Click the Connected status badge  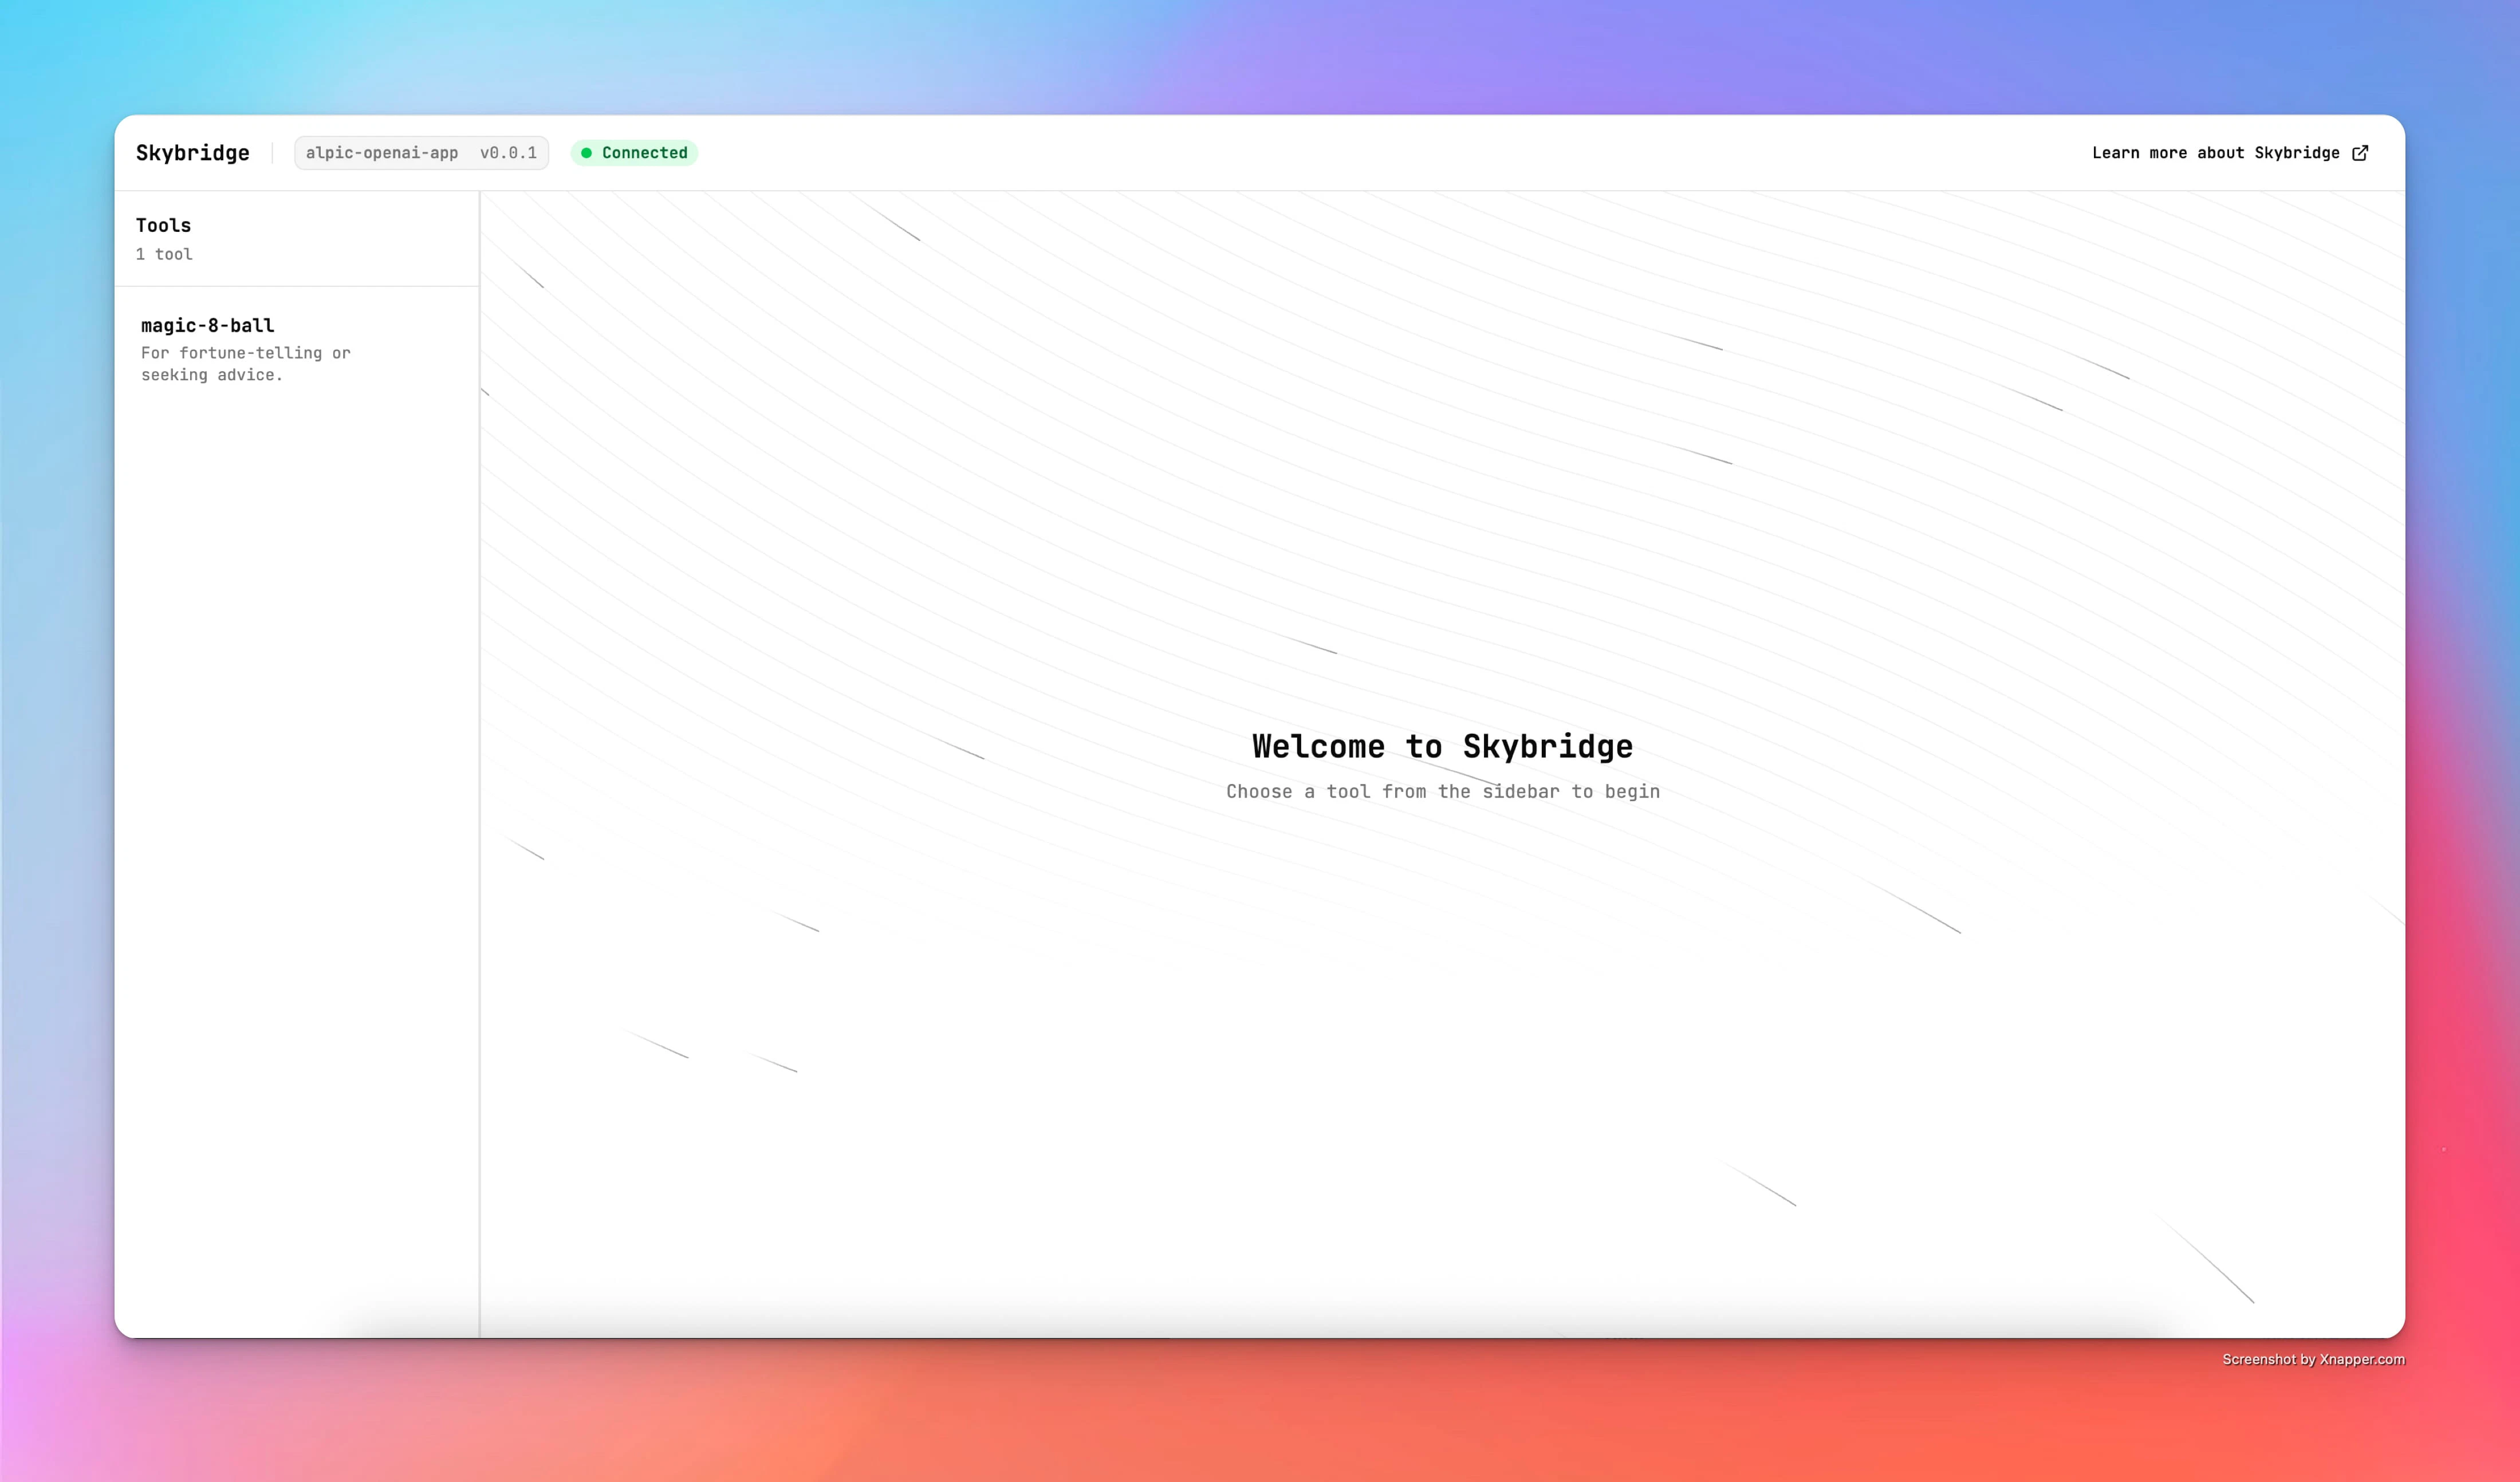(x=634, y=153)
